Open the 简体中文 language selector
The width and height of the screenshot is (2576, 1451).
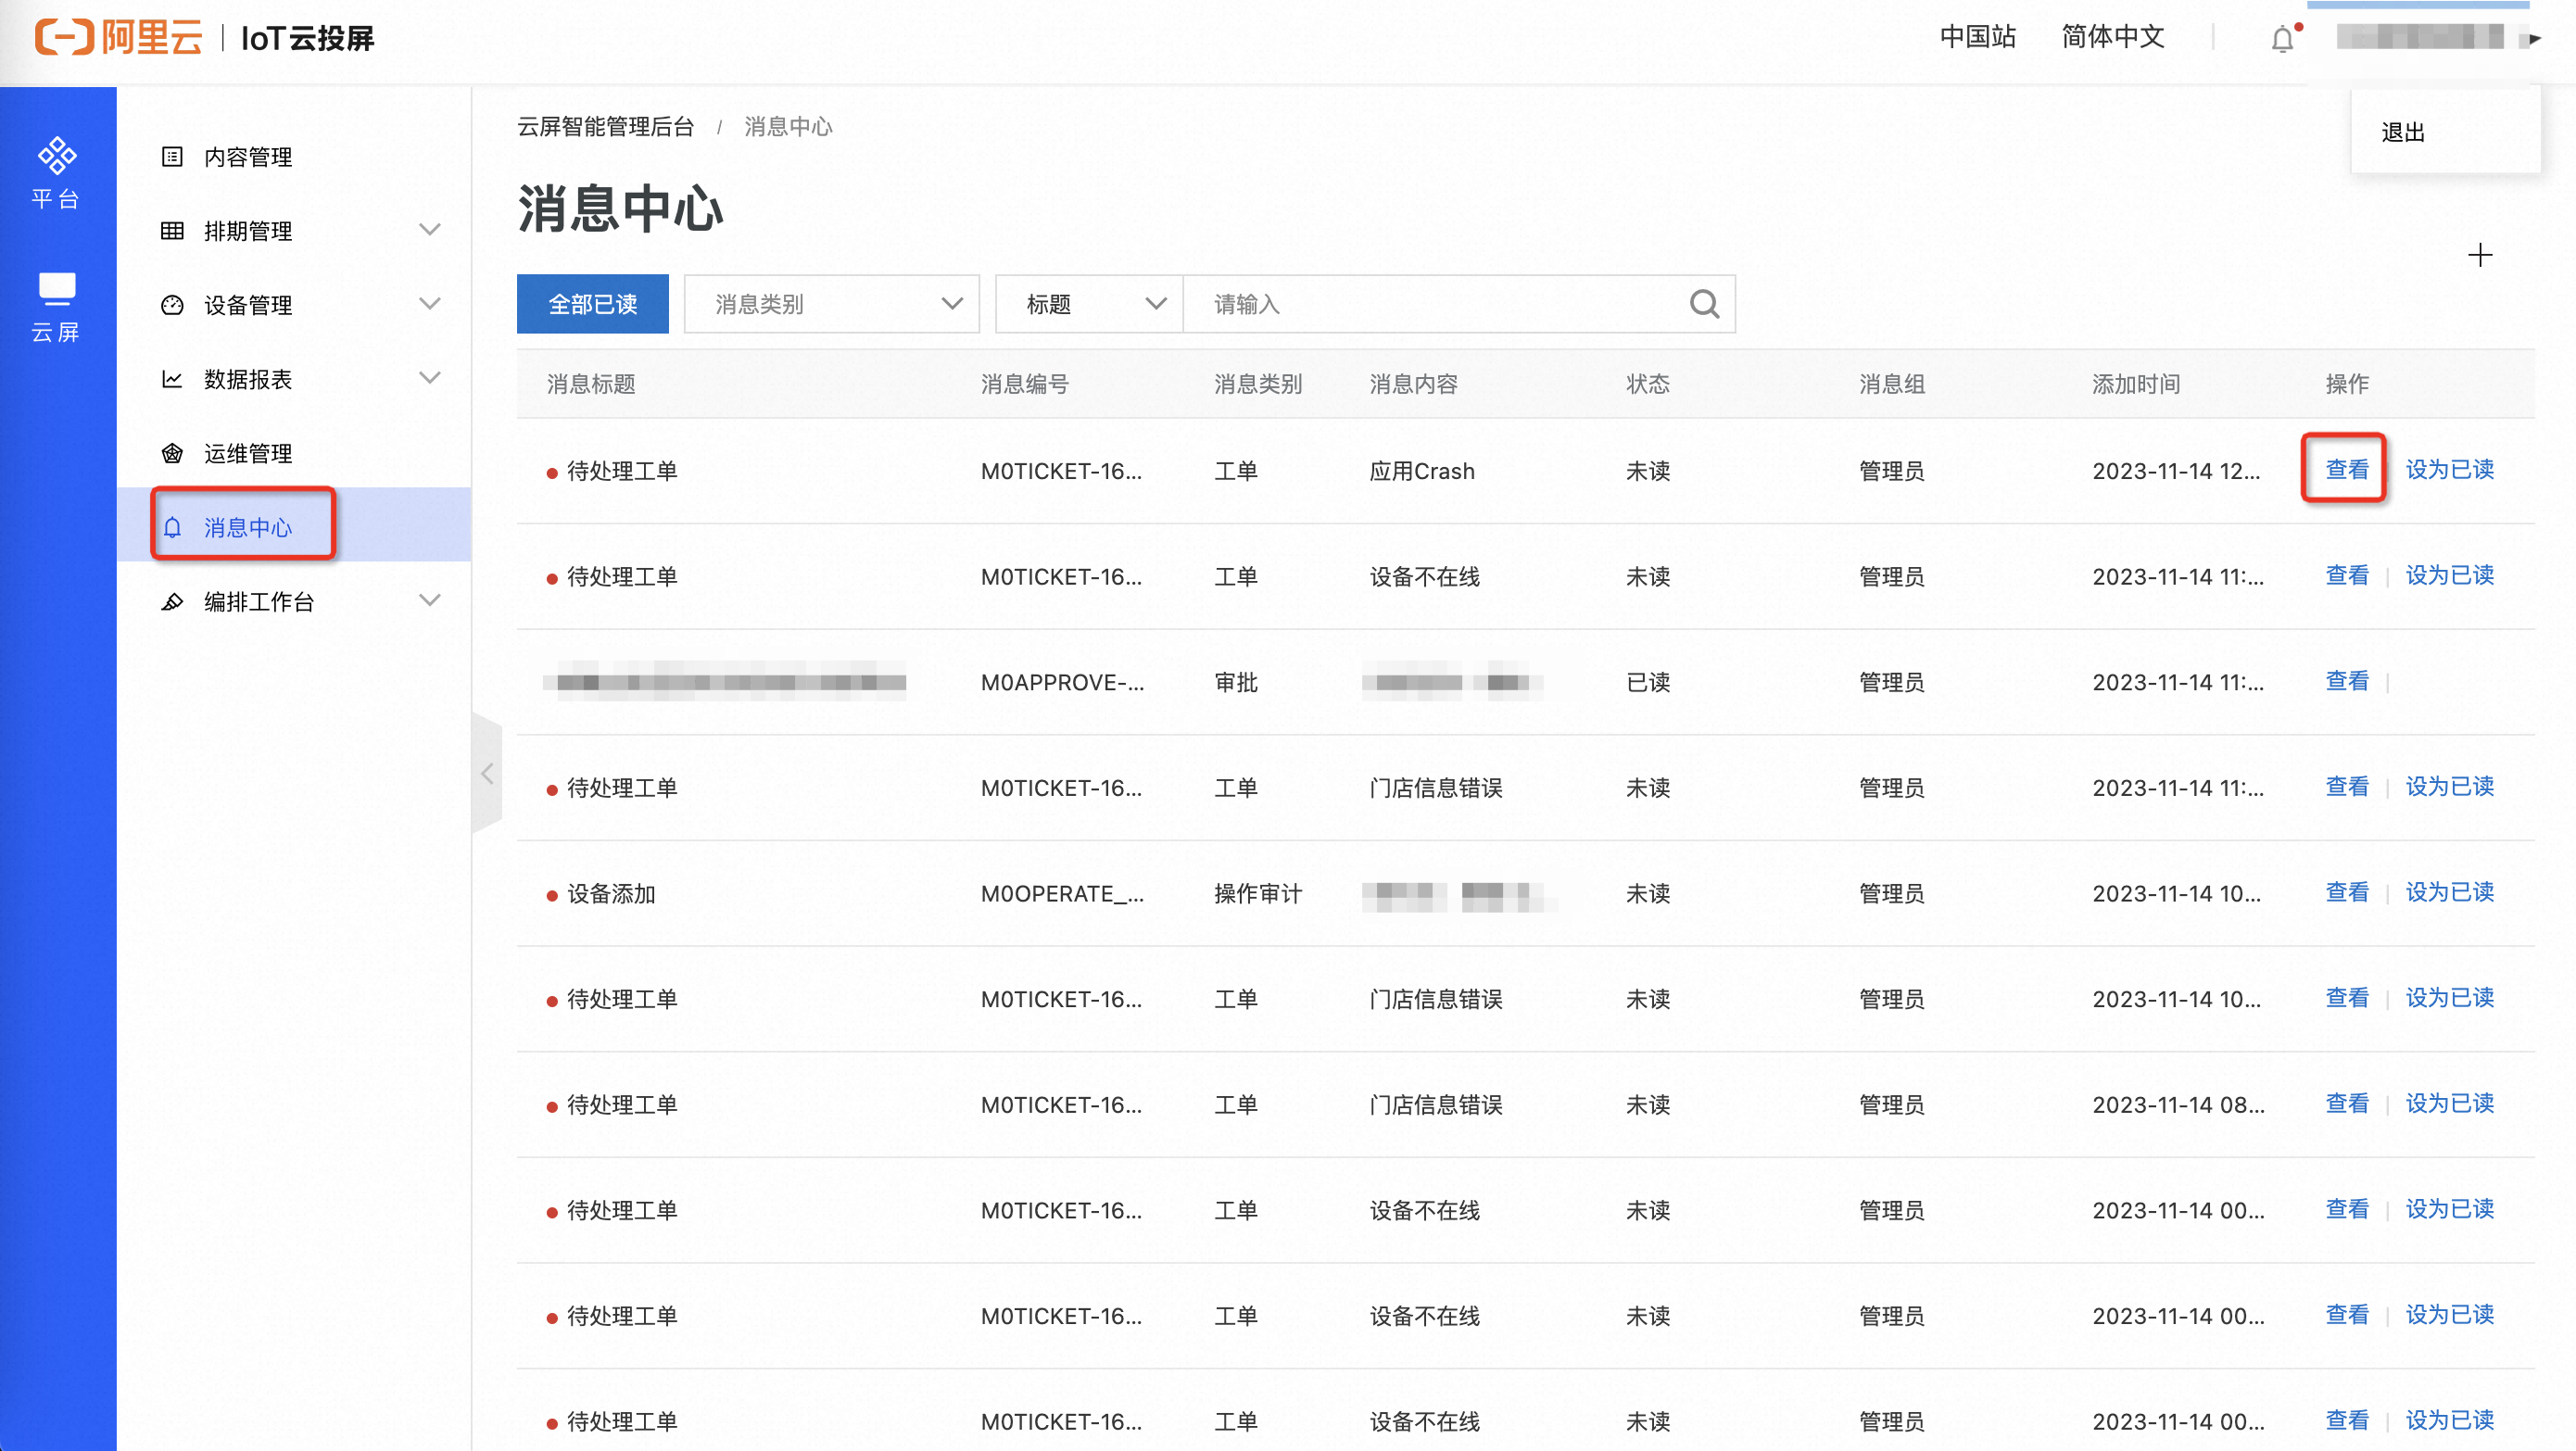pos(2112,37)
